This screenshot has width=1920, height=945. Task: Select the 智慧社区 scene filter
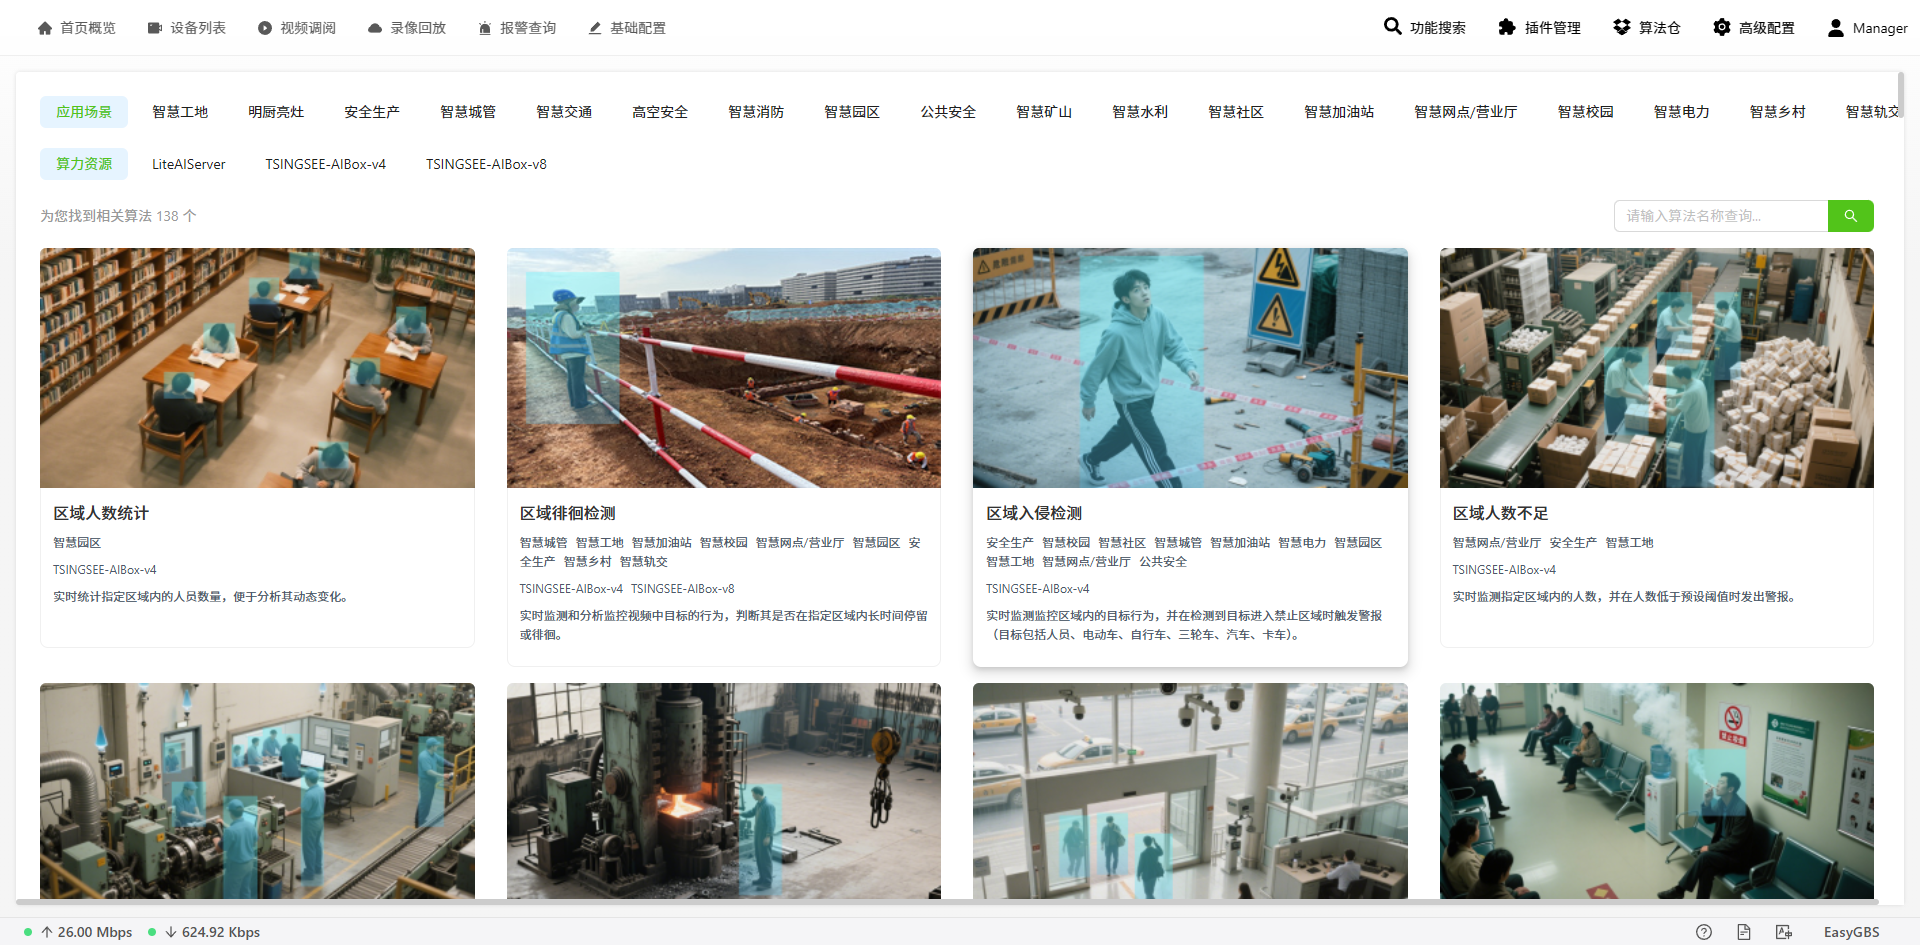tap(1236, 112)
